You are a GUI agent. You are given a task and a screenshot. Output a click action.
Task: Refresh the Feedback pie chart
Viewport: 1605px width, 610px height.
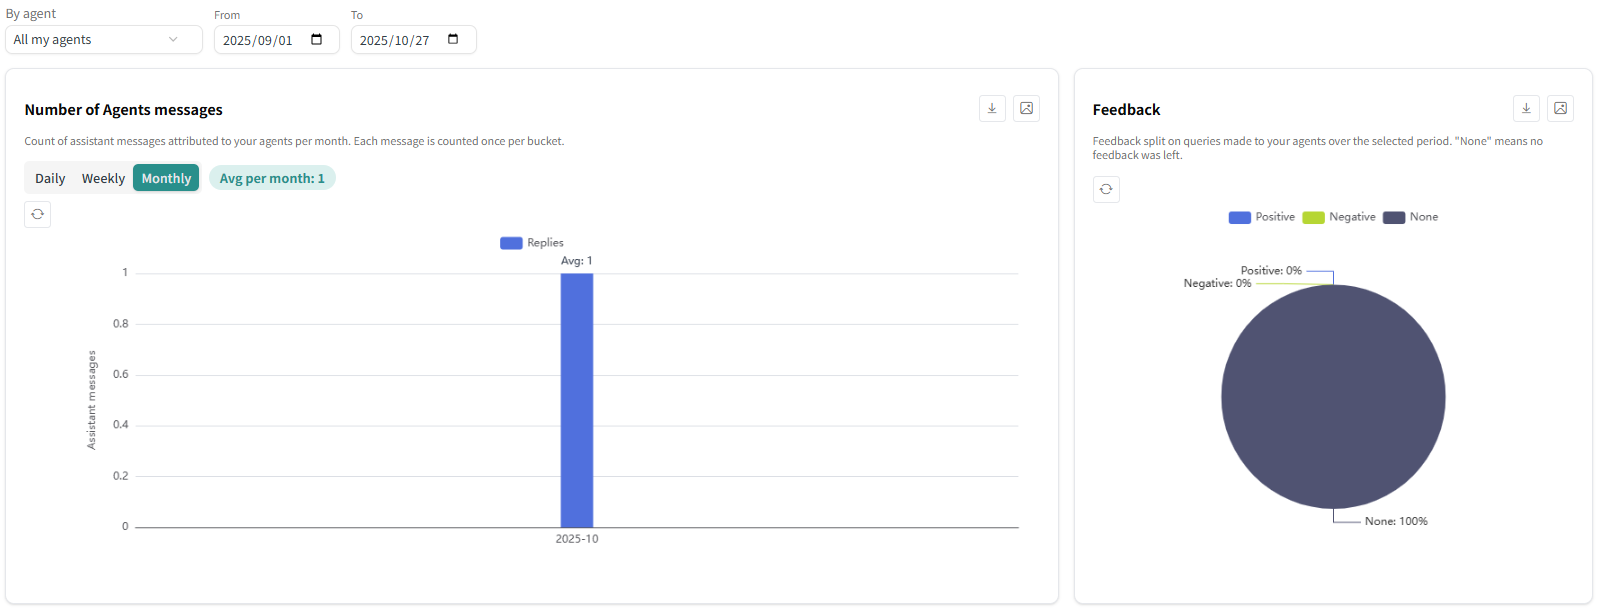(x=1106, y=189)
